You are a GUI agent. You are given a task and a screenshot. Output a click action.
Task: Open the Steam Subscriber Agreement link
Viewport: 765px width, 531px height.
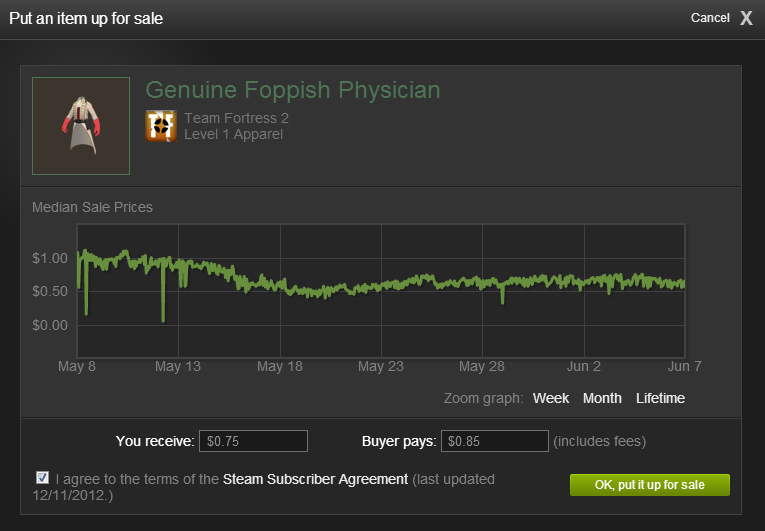click(x=315, y=479)
